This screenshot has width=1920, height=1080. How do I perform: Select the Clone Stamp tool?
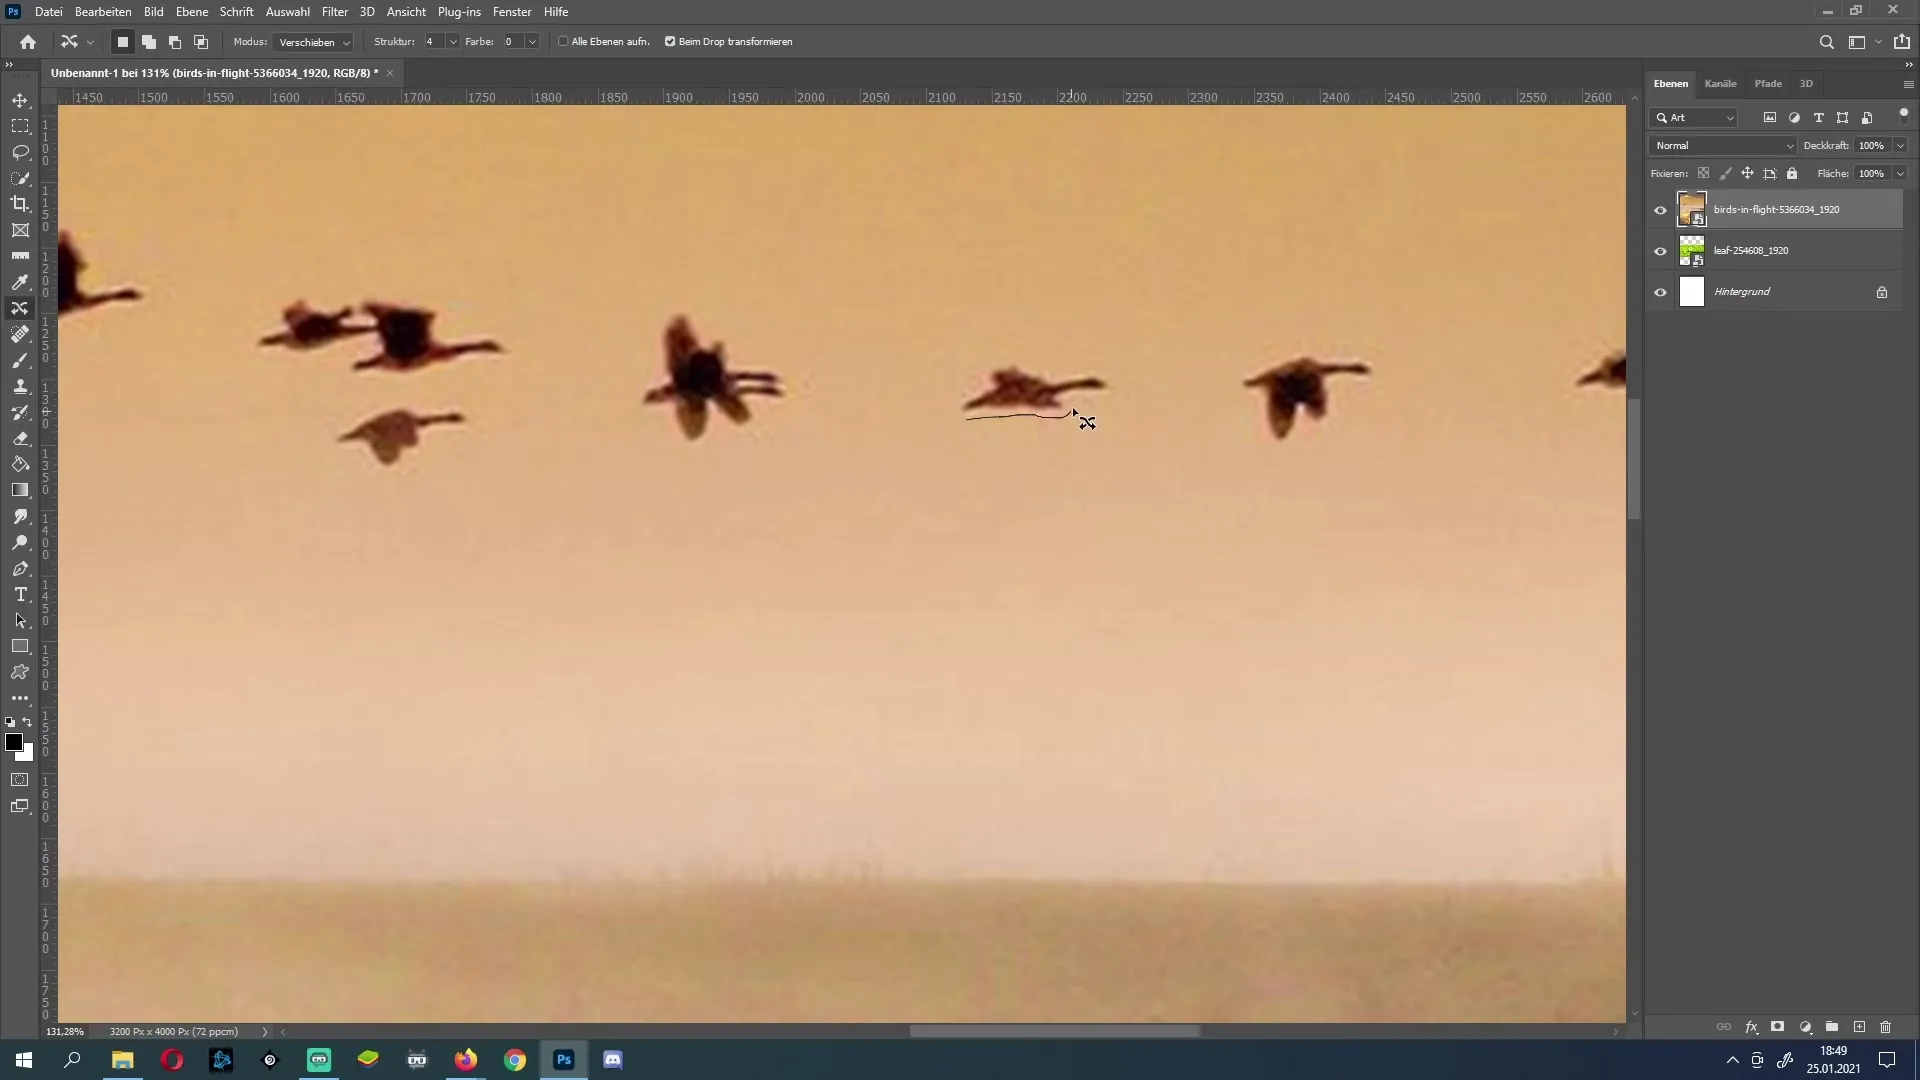click(x=20, y=386)
